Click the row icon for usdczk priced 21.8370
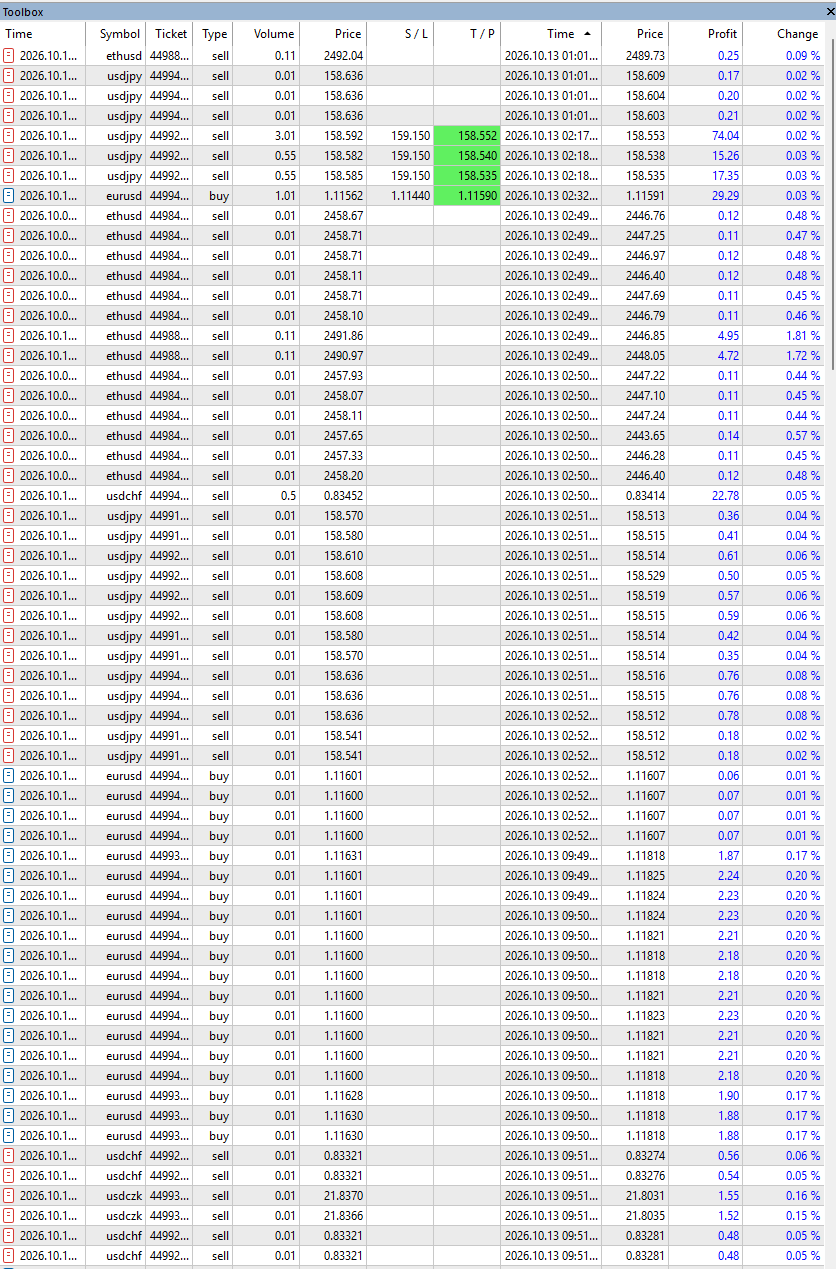Viewport: 836px width, 1269px height. [x=9, y=1196]
